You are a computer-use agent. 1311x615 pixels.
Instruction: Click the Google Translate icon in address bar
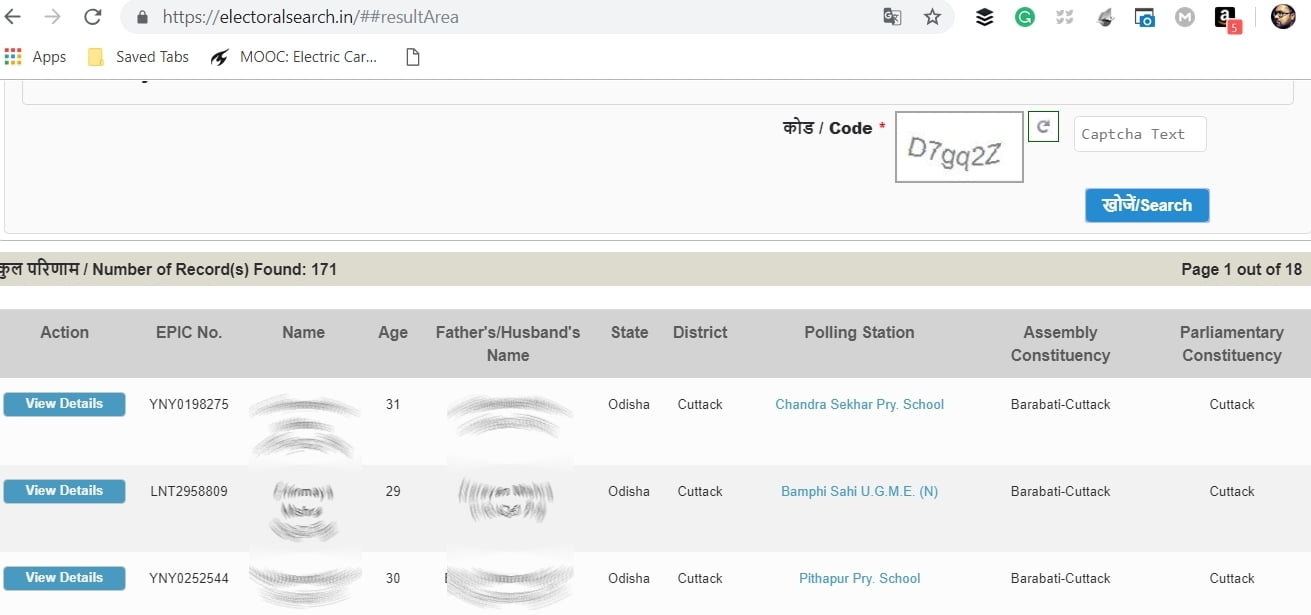892,17
